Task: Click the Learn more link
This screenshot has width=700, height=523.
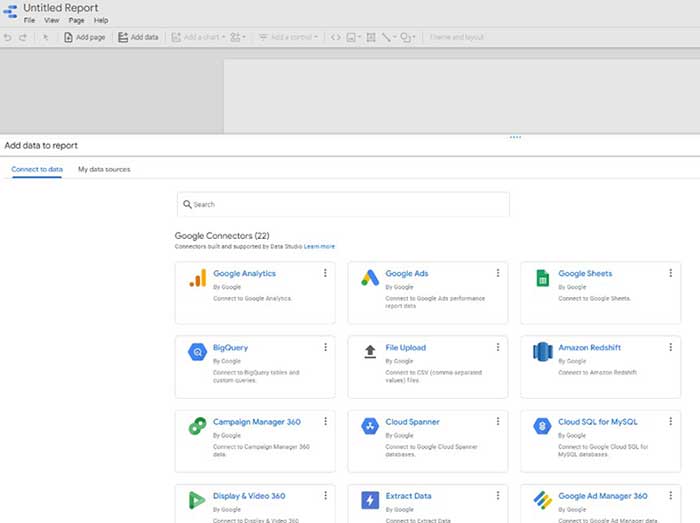Action: pyautogui.click(x=320, y=246)
